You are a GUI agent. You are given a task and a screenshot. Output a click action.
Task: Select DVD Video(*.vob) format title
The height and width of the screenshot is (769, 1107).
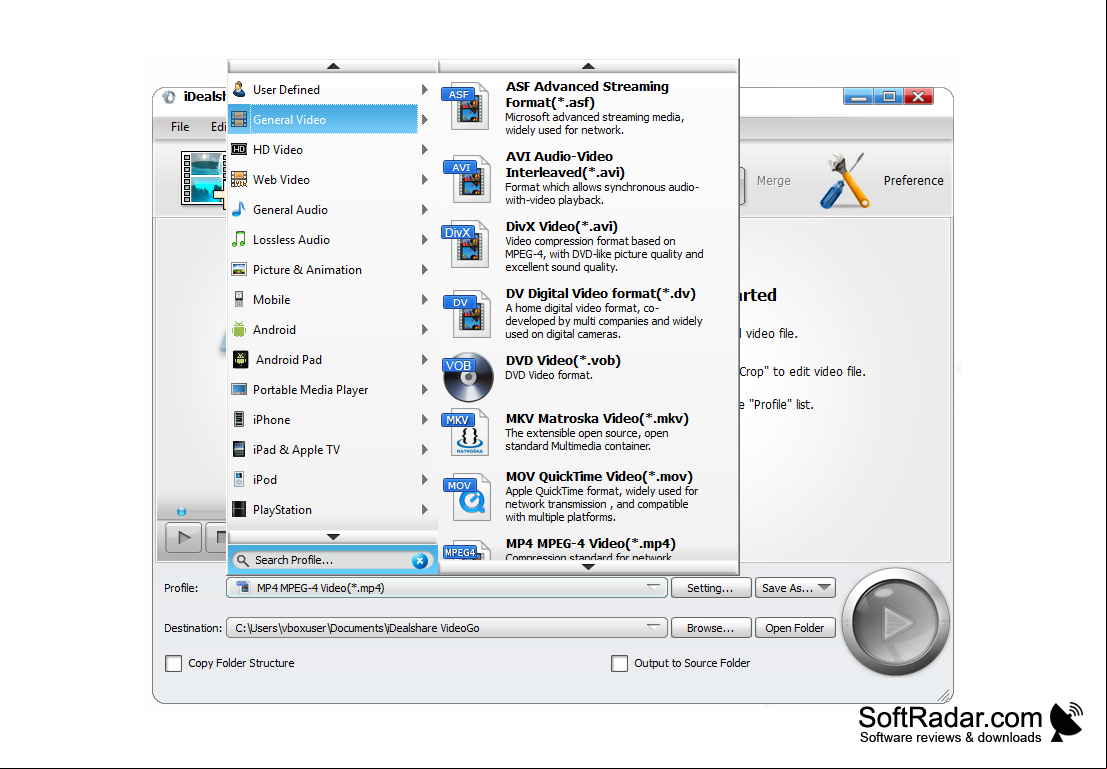pyautogui.click(x=563, y=360)
